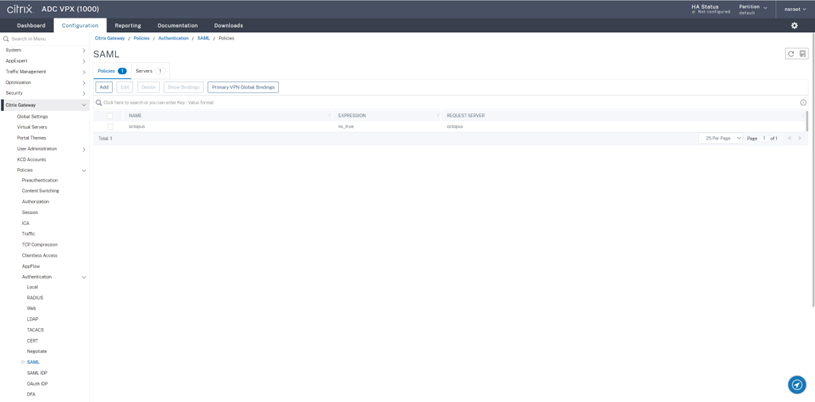This screenshot has width=815, height=402.
Task: Follow the Citrix Gateway breadcrumb link
Action: tap(110, 38)
